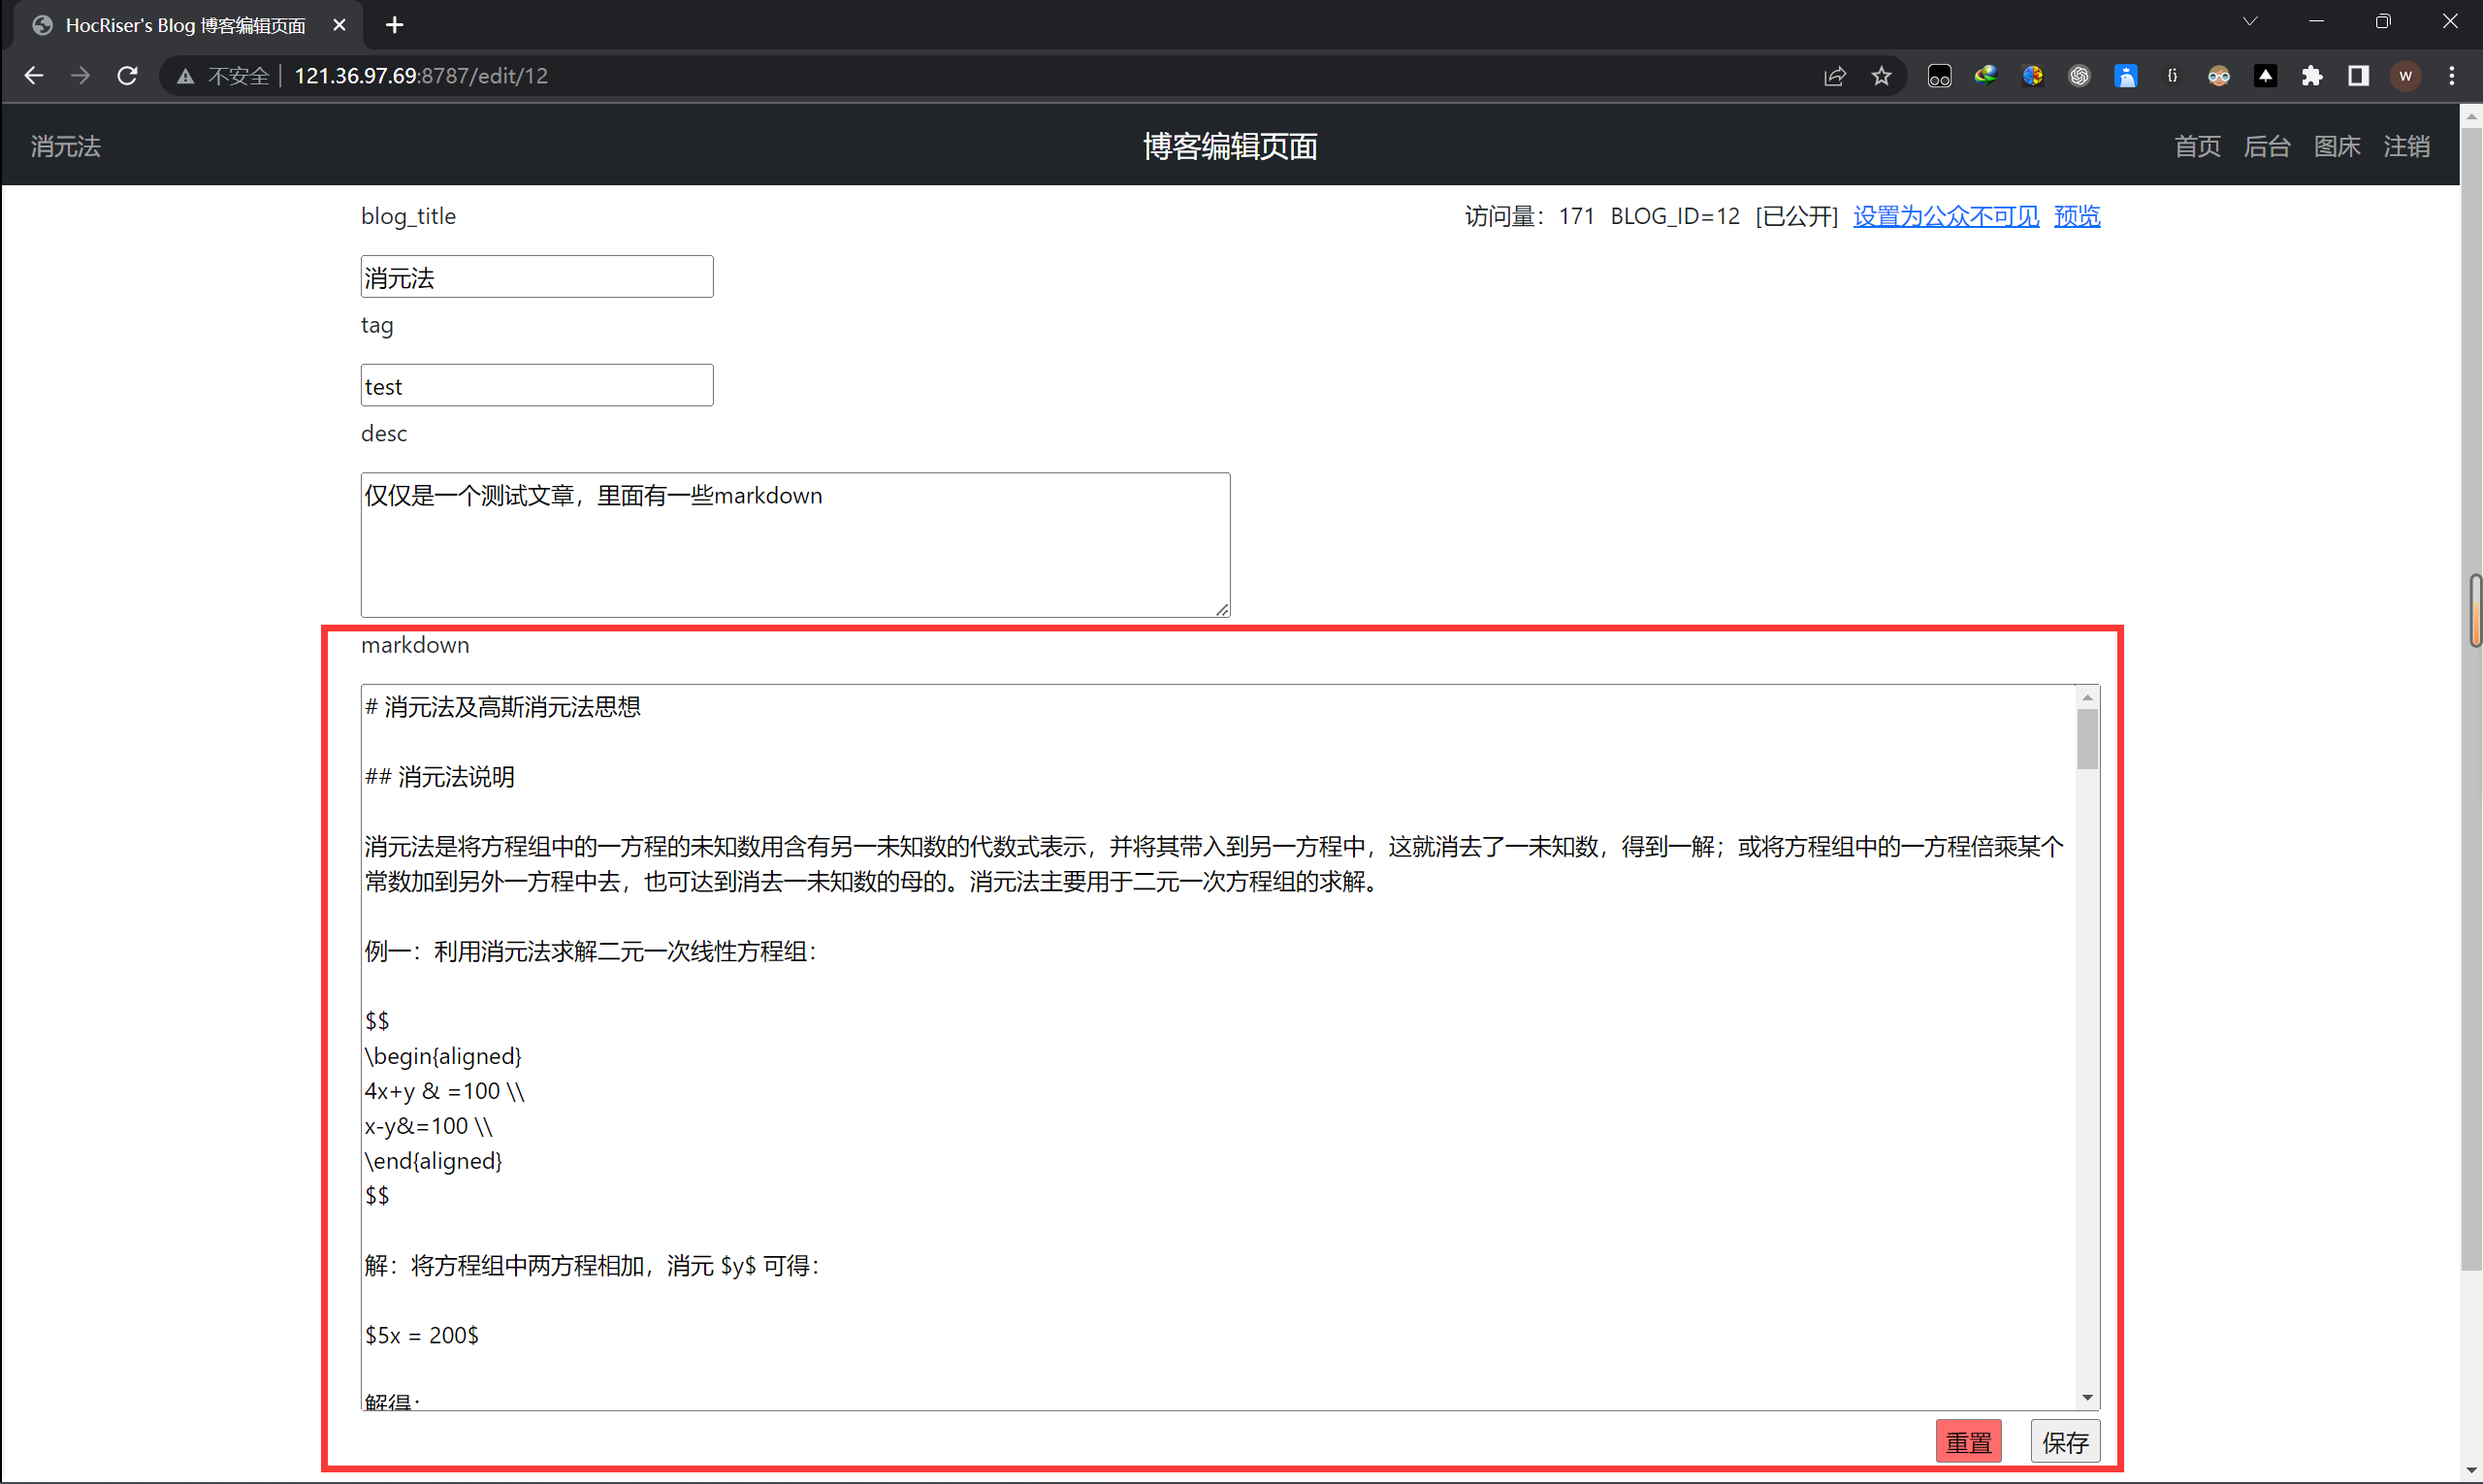
Task: Click the share page icon
Action: click(1834, 76)
